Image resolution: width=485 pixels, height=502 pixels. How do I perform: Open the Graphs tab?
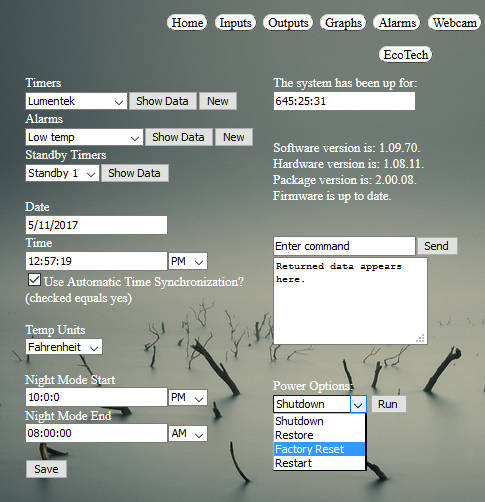click(x=343, y=23)
